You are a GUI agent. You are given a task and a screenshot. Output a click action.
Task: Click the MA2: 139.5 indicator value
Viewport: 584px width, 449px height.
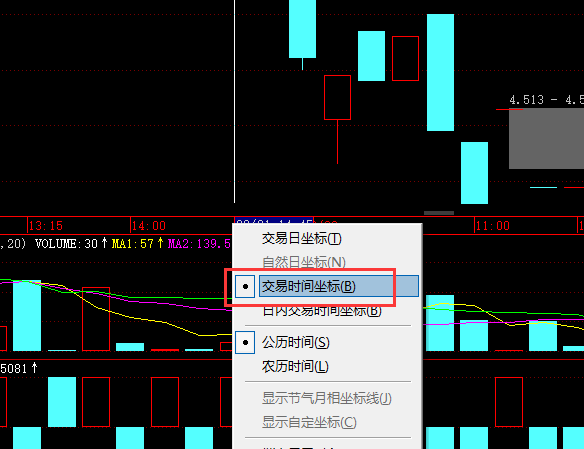pyautogui.click(x=199, y=244)
